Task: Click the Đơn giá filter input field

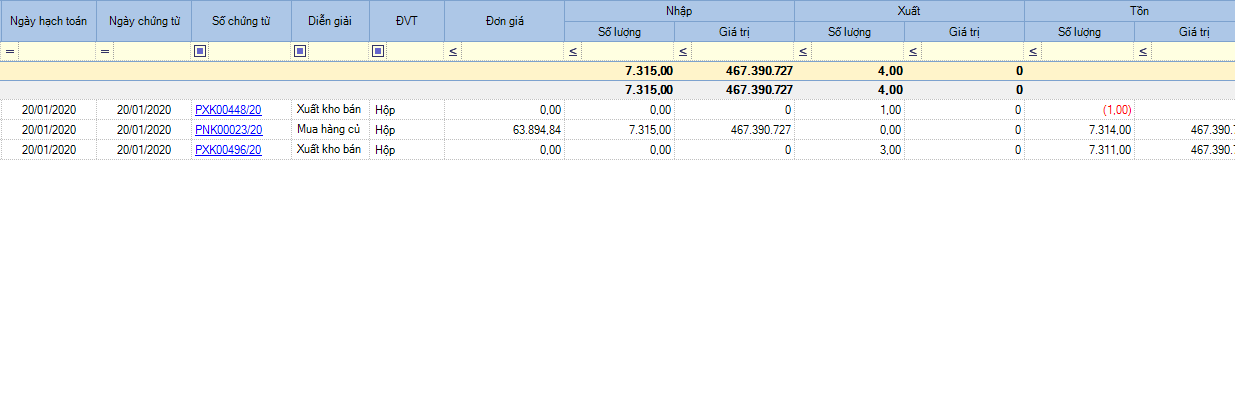Action: (512, 51)
